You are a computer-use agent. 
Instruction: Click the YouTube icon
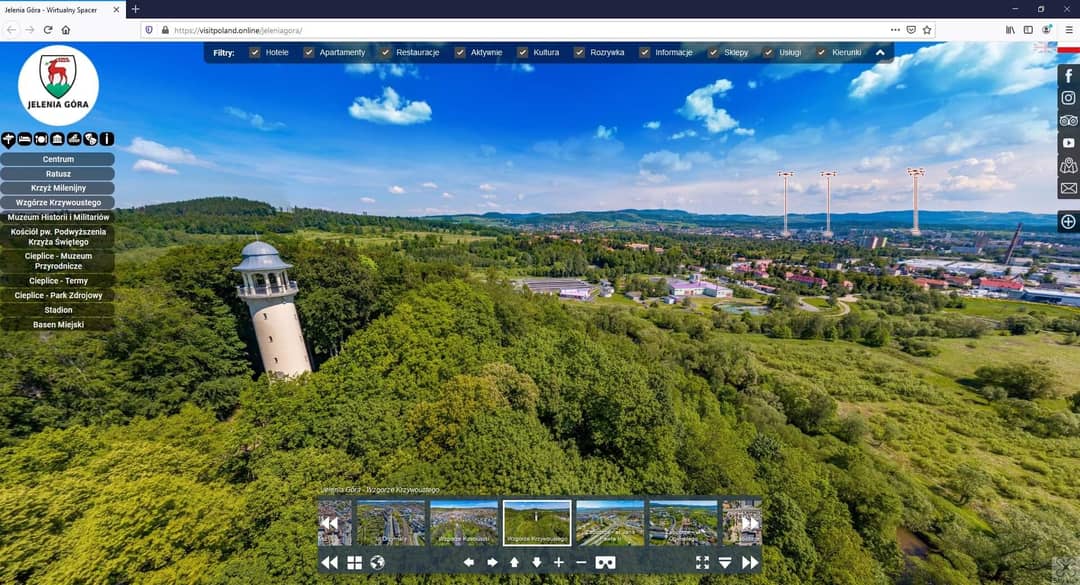1068,144
